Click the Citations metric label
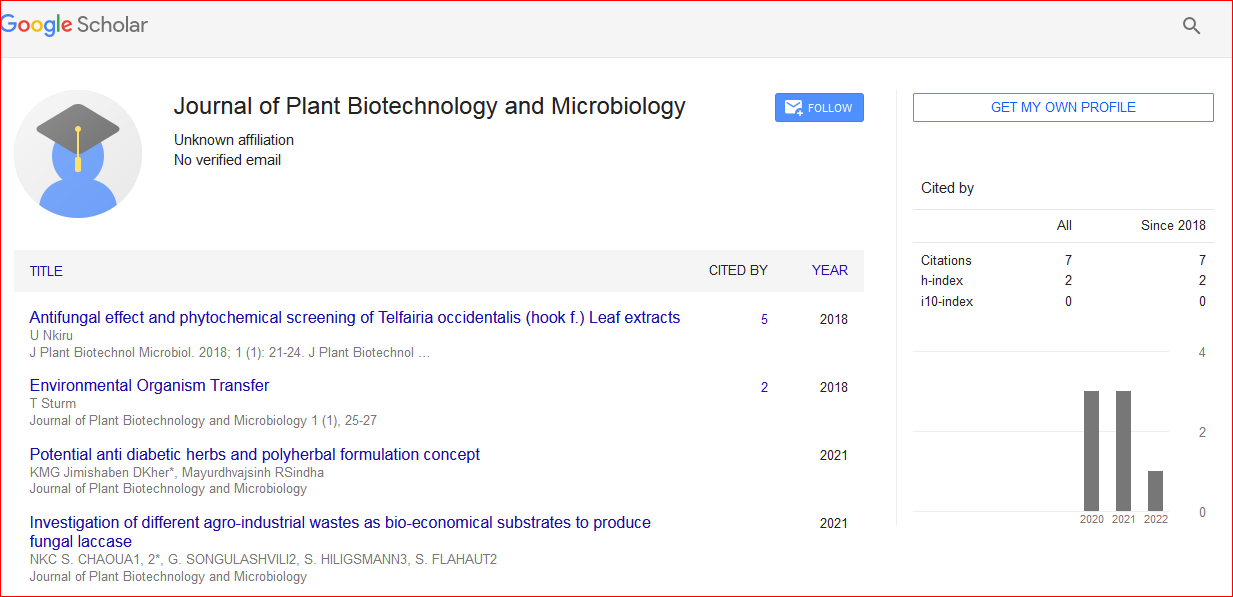Viewport: 1233px width, 597px height. (946, 260)
